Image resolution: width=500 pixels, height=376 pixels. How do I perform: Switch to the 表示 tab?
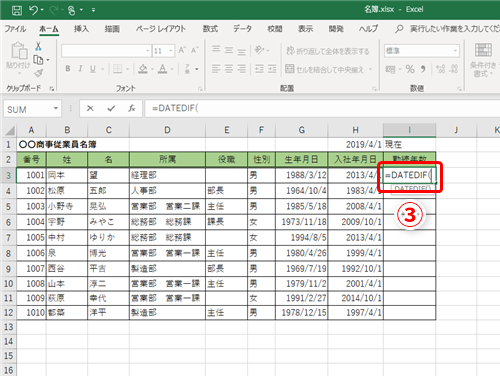pos(305,29)
